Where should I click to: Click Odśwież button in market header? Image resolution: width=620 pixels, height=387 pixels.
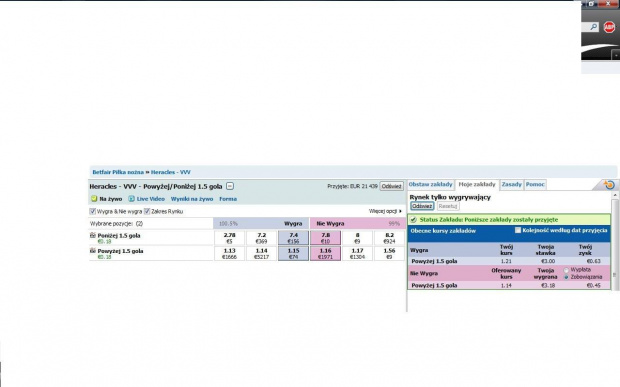[391, 186]
